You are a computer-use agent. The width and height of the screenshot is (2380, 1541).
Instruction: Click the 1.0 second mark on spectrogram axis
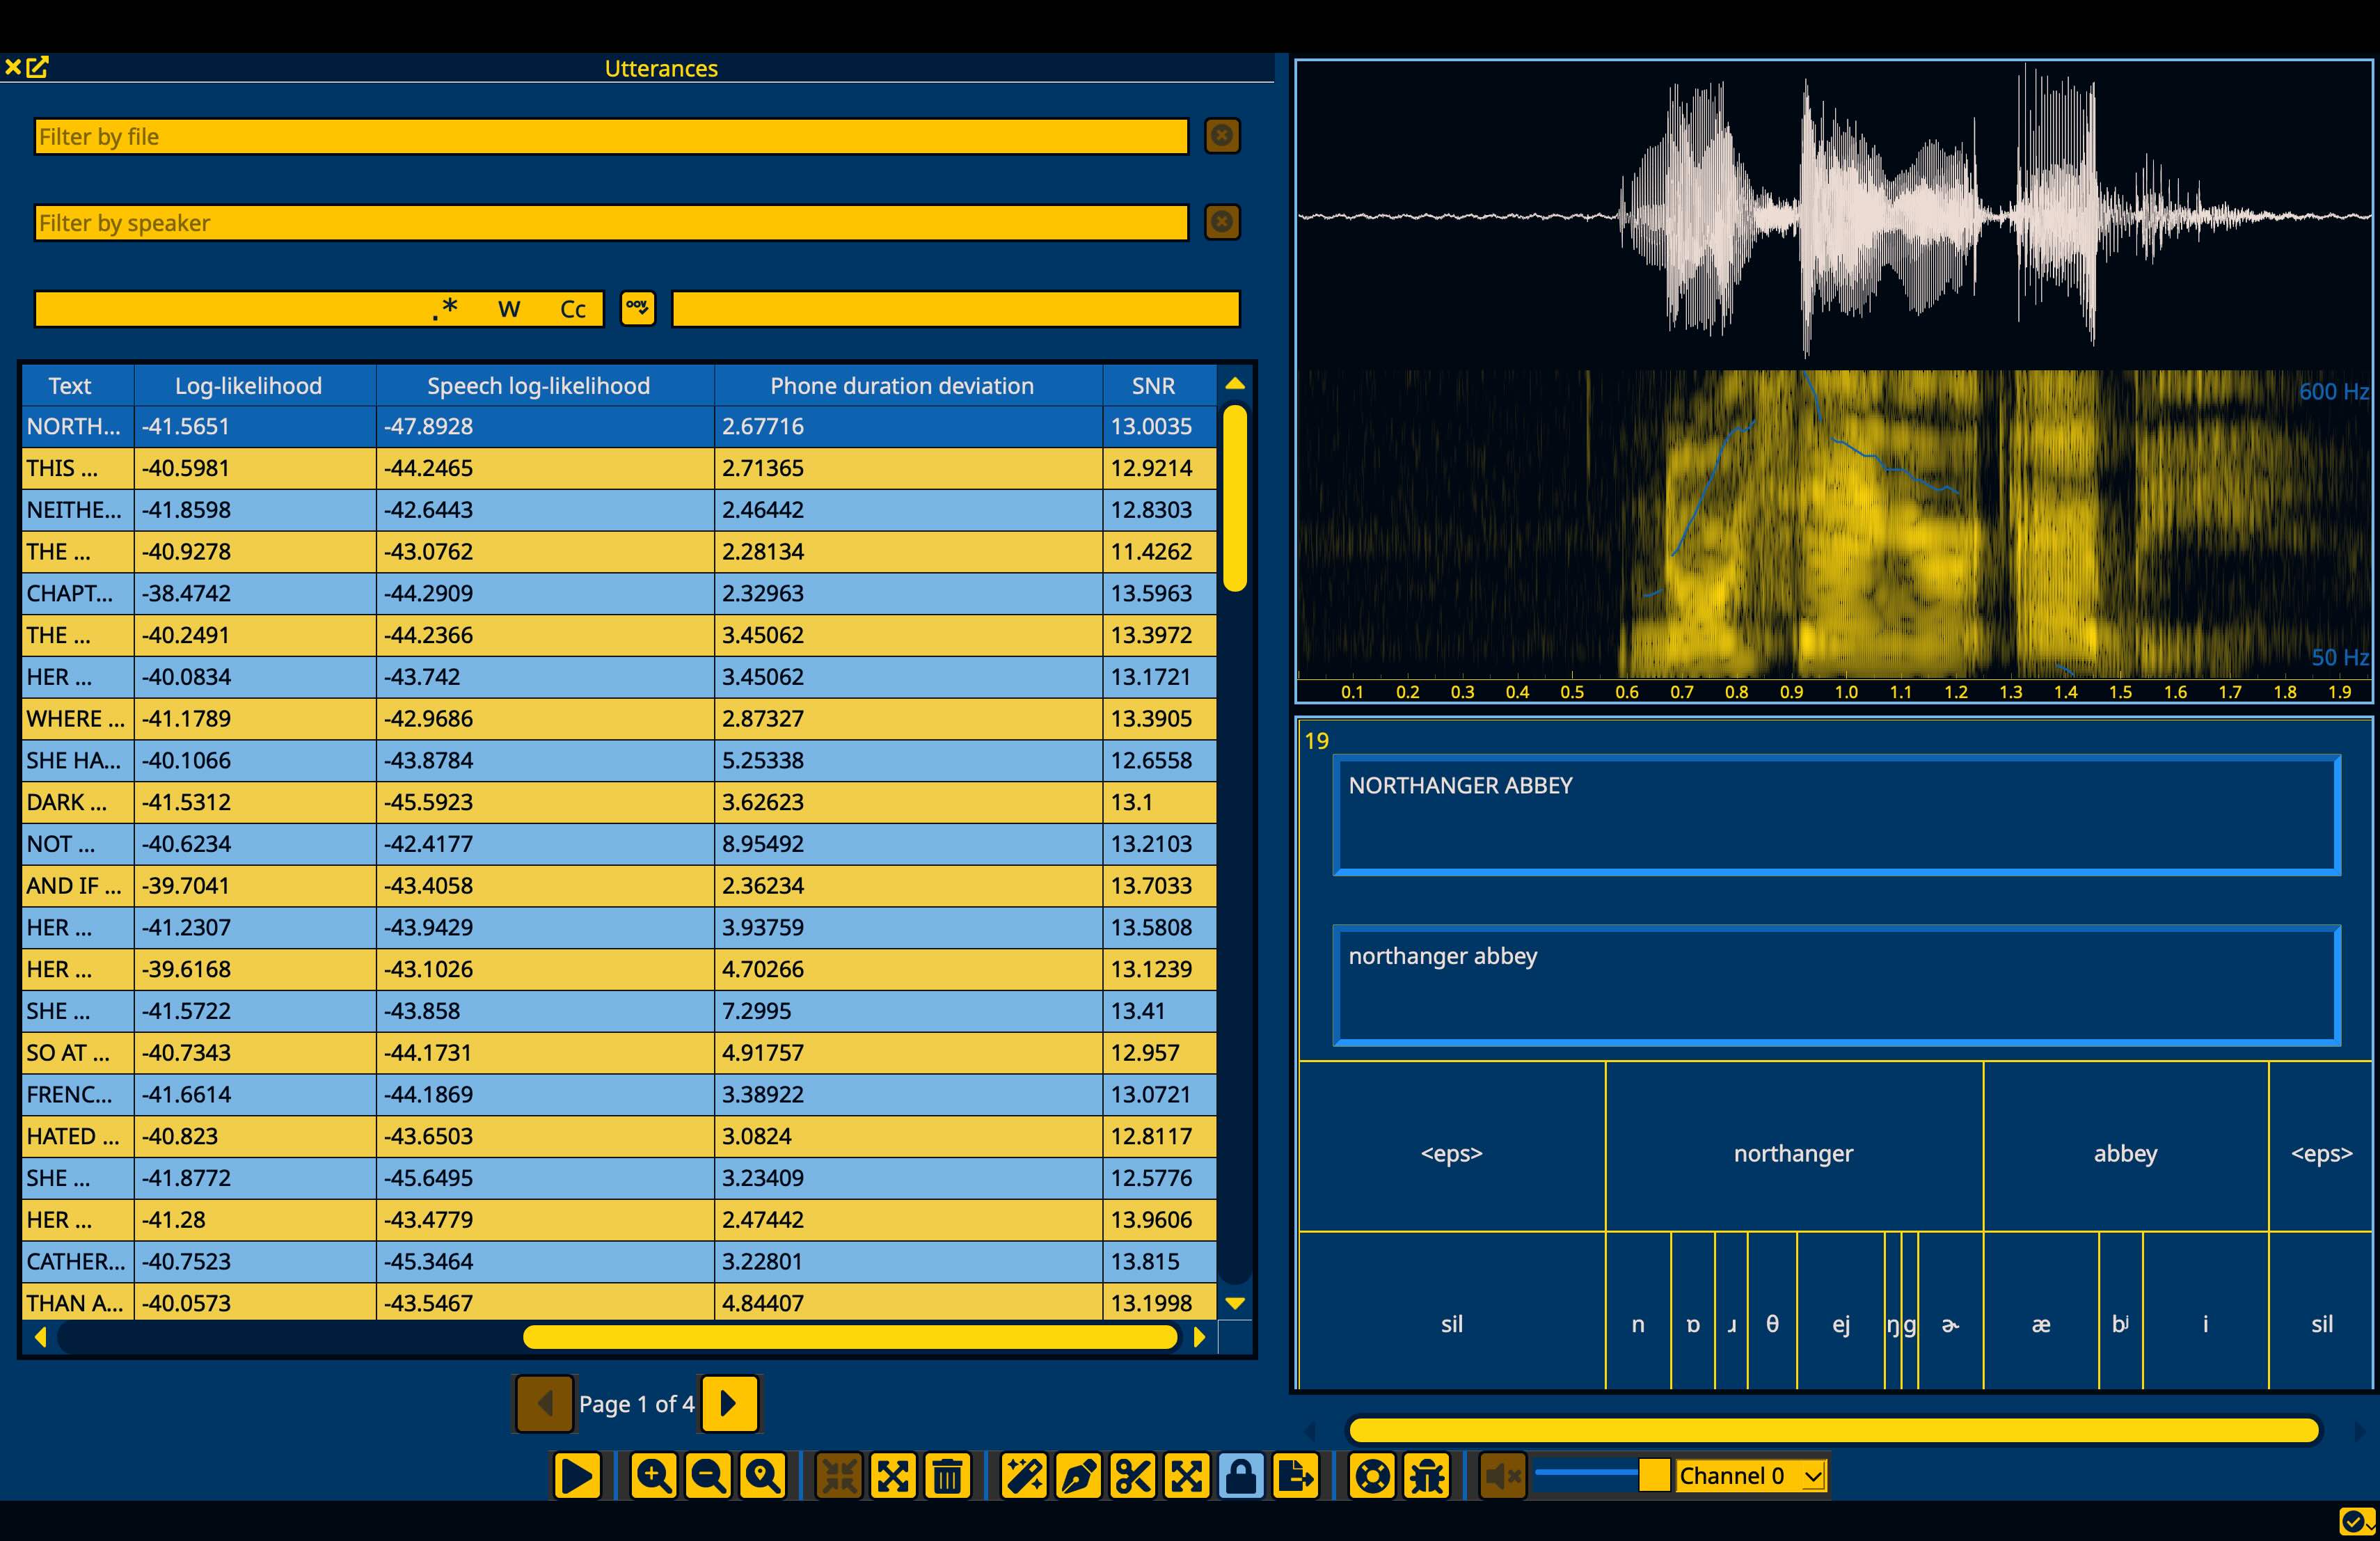click(1846, 692)
